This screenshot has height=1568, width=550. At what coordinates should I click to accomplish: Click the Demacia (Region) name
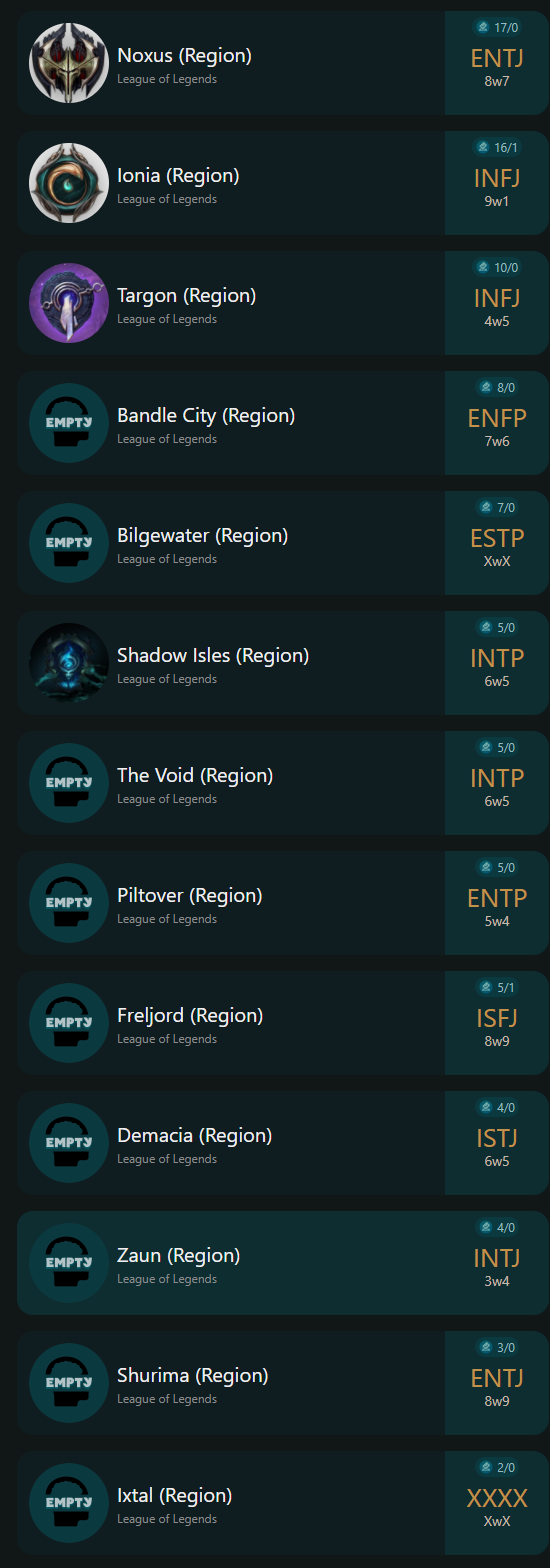195,1135
